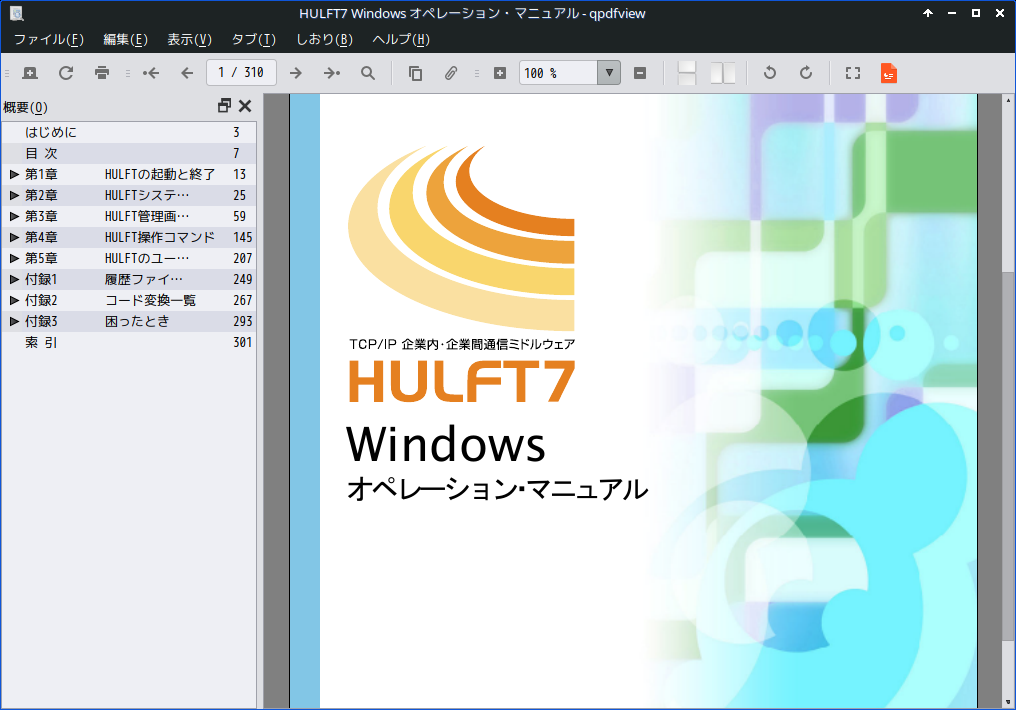Viewport: 1016px width, 710px height.
Task: Zoom in with the plus icon
Action: tap(500, 73)
